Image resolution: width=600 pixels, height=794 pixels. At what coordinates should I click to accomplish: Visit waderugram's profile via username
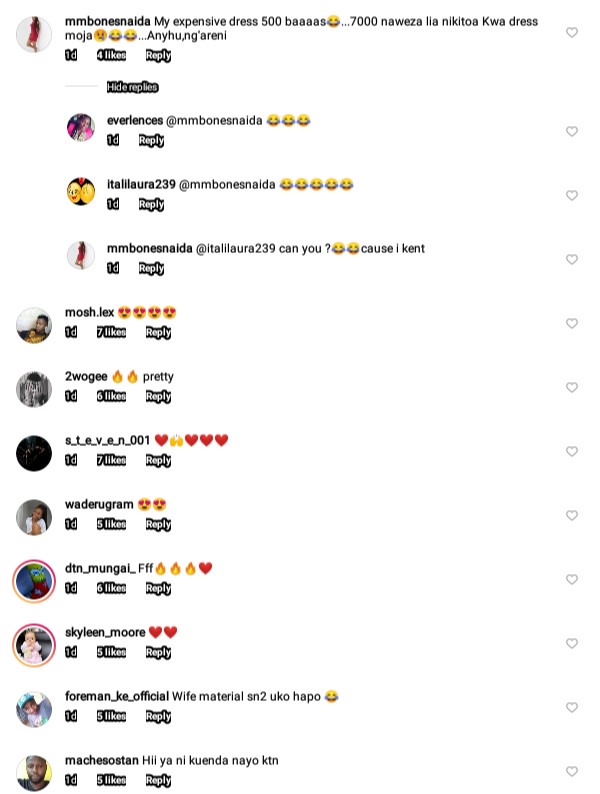coord(99,504)
